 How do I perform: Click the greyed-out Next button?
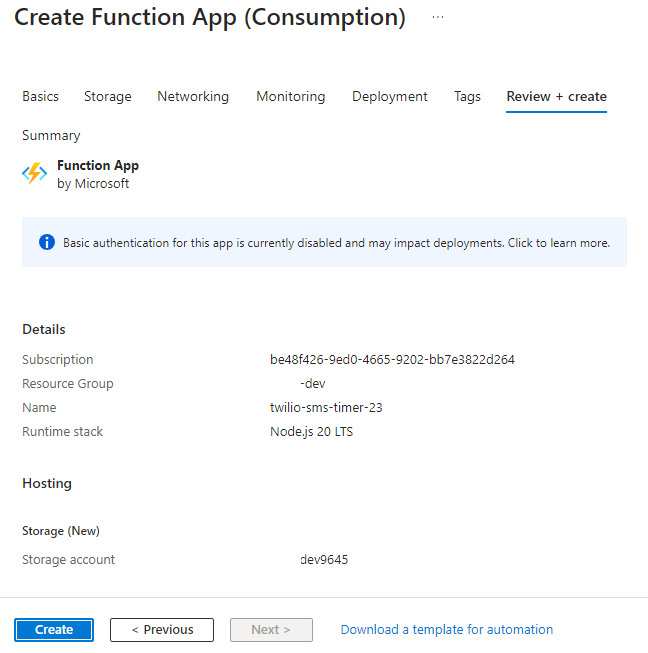271,630
